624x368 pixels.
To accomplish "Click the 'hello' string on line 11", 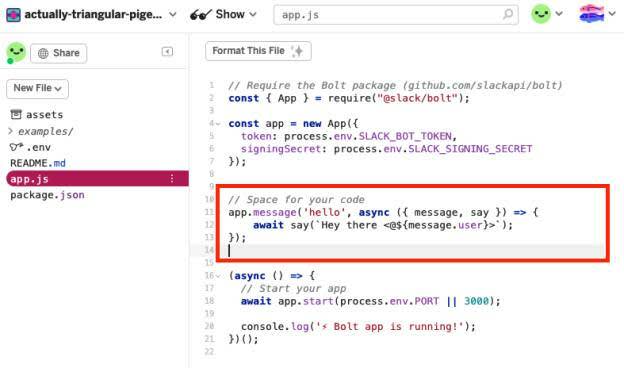I will point(325,212).
